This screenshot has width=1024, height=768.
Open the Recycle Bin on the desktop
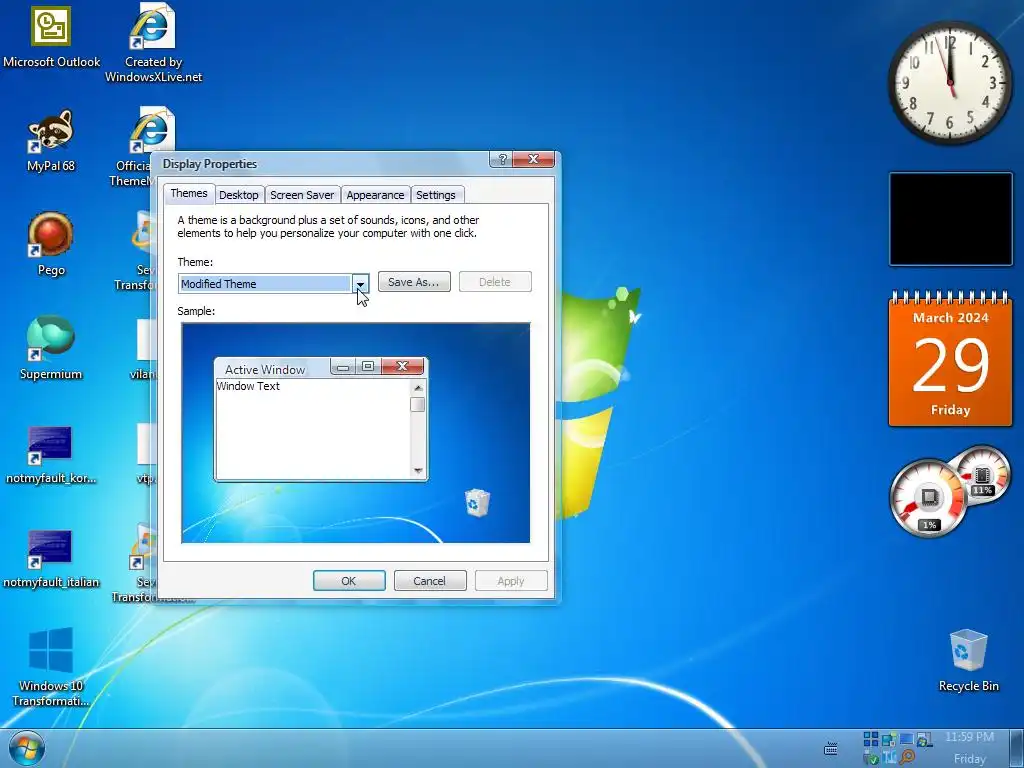coord(968,660)
